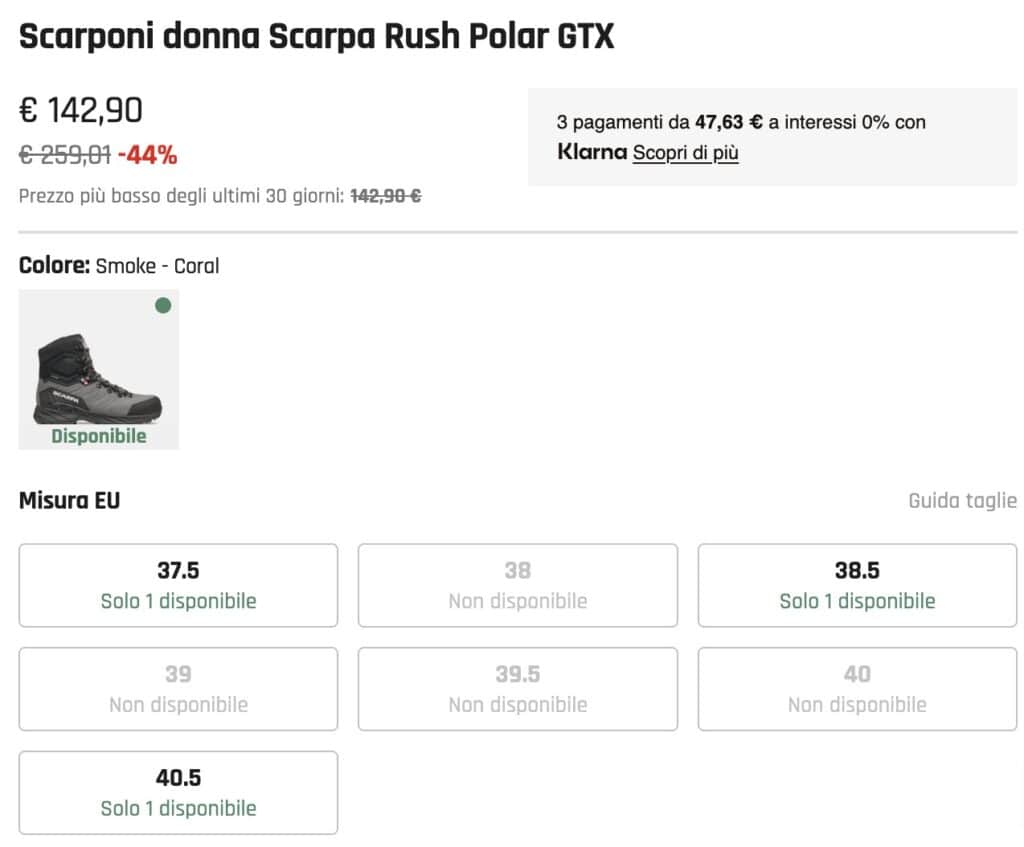Viewport: 1024px width, 847px height.
Task: Click the unavailable size 39.5 option
Action: pos(517,689)
